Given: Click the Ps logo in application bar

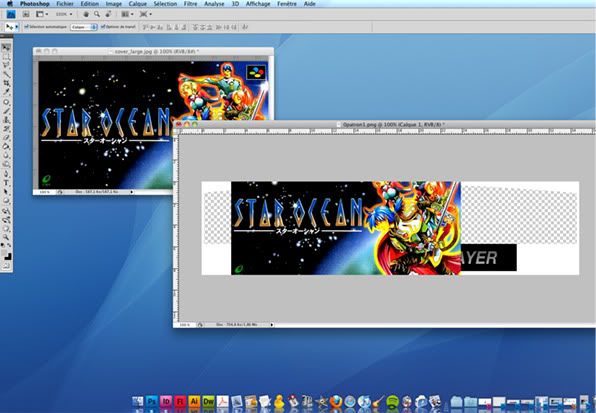Looking at the screenshot, I should [11, 14].
